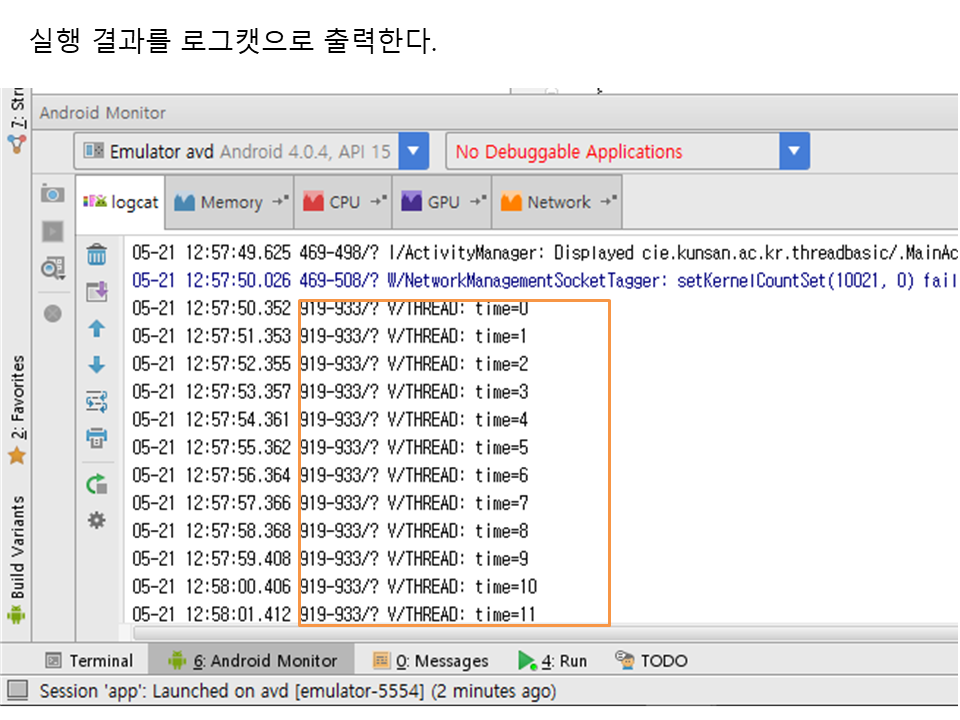Toggle soft-wrap for the logcat output
The width and height of the screenshot is (960, 720).
point(97,402)
